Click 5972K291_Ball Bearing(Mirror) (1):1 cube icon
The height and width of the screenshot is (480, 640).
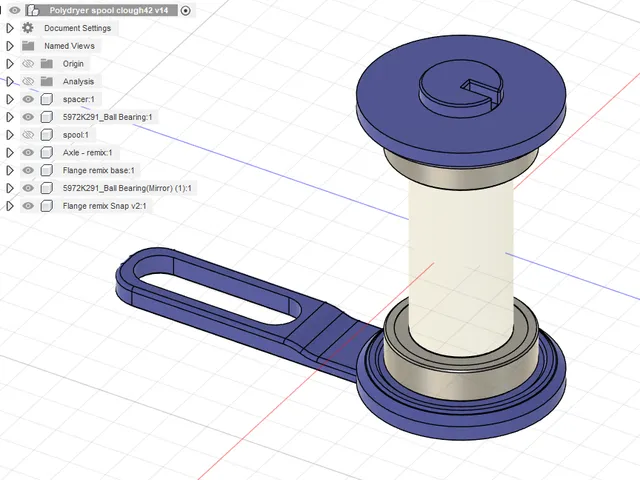tap(47, 188)
